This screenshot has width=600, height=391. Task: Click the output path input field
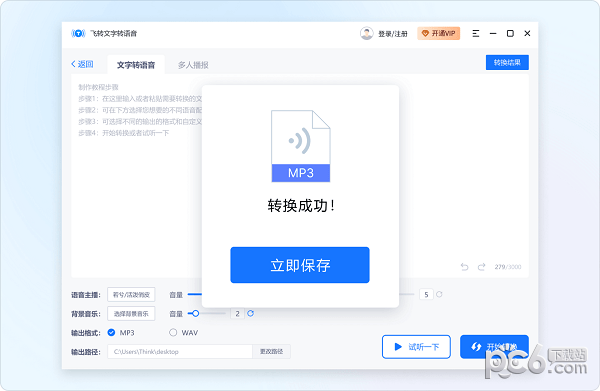(180, 352)
